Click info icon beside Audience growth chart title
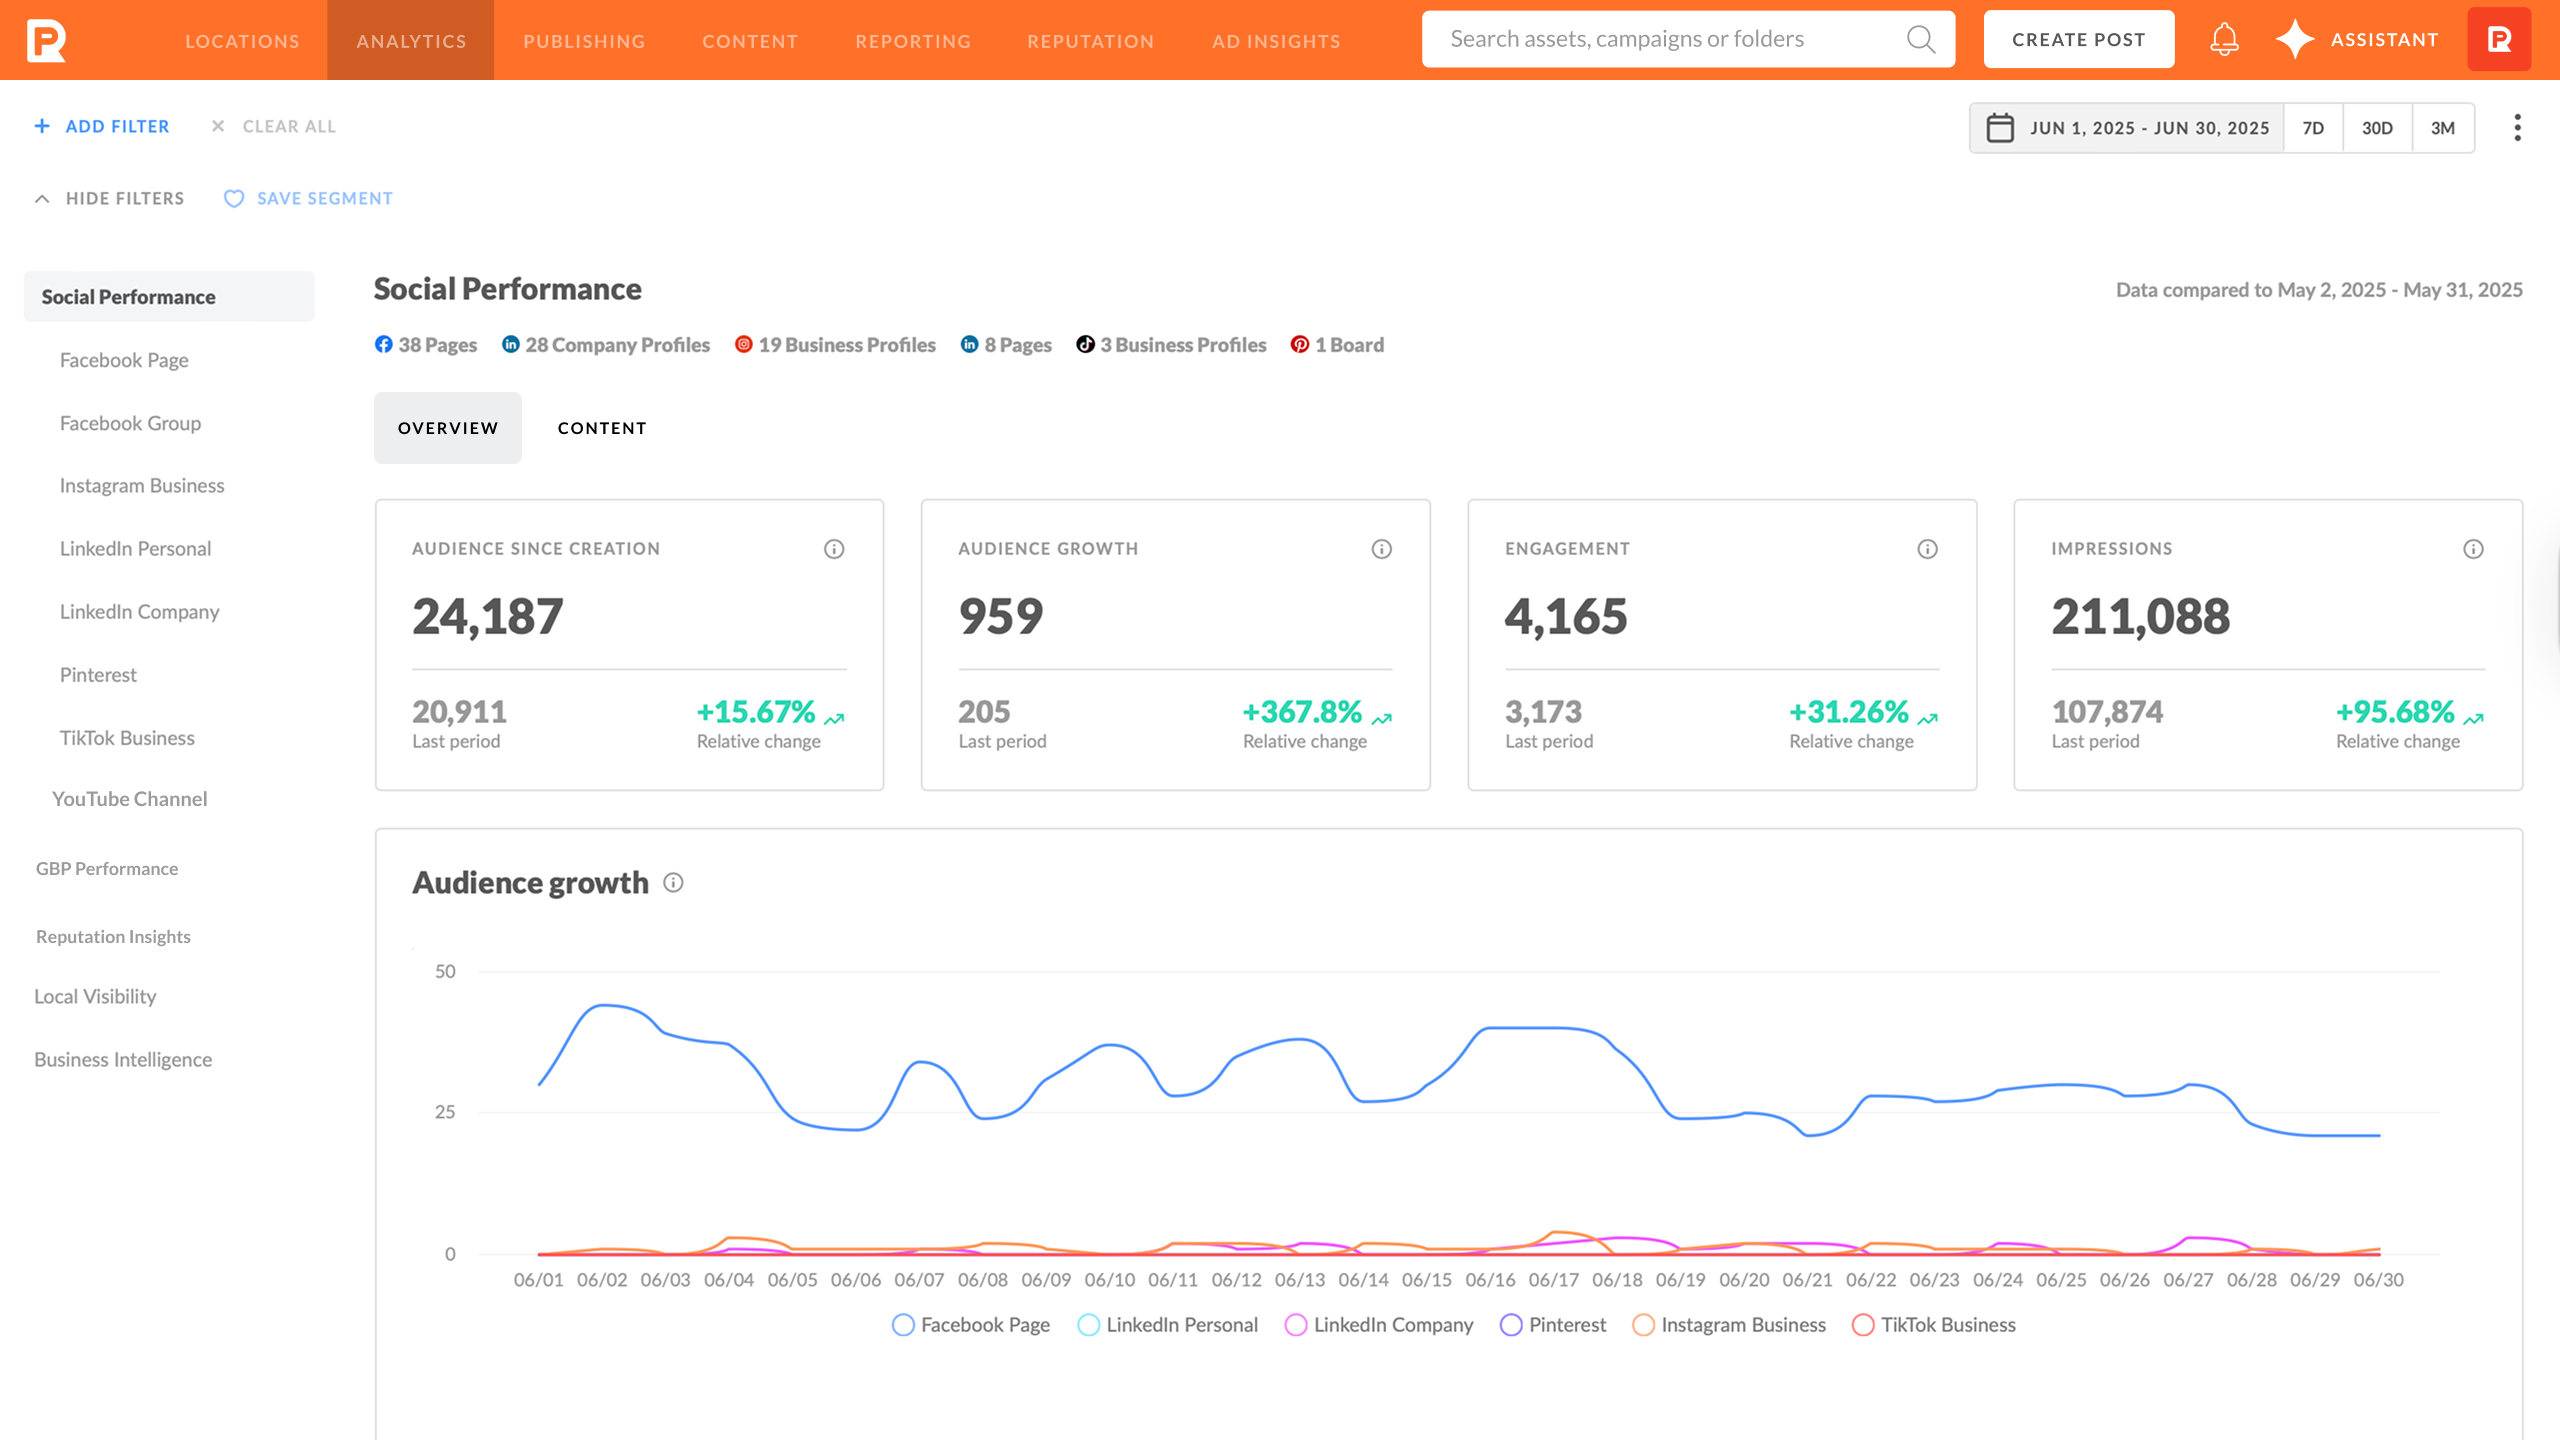Image resolution: width=2560 pixels, height=1440 pixels. (673, 883)
